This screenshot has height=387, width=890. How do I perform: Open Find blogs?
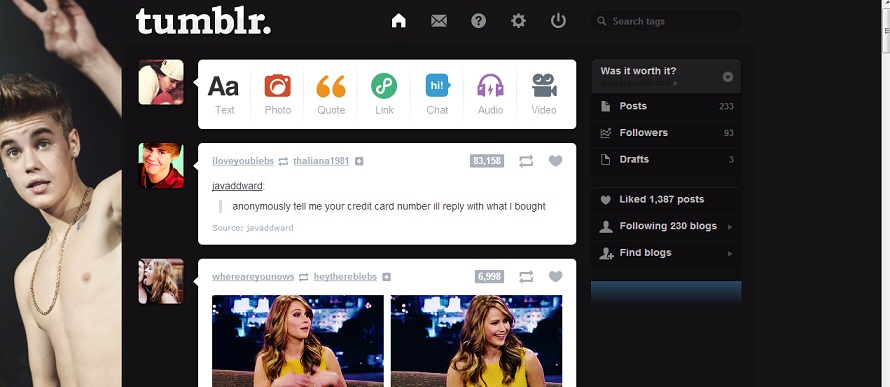666,253
